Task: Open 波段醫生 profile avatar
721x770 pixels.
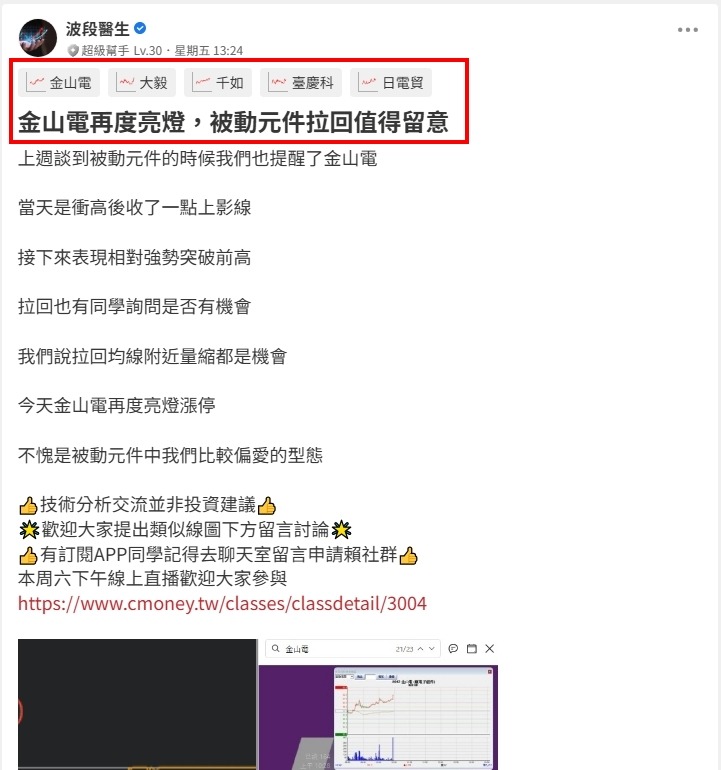Action: (x=37, y=38)
